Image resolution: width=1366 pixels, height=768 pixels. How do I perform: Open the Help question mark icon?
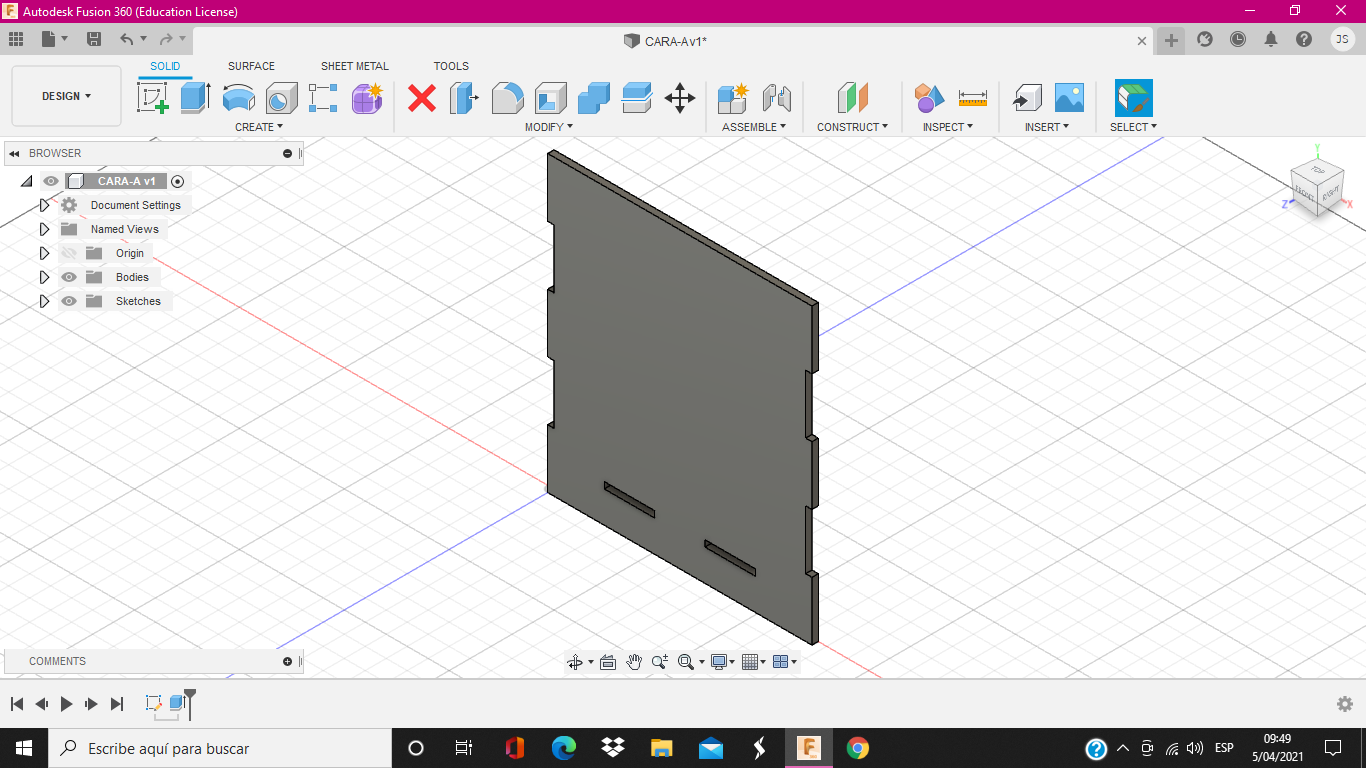(x=1304, y=39)
